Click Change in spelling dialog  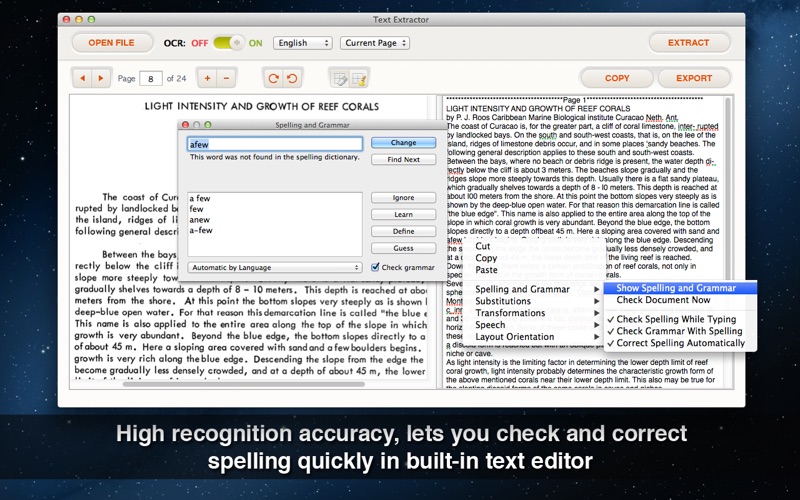(x=403, y=143)
